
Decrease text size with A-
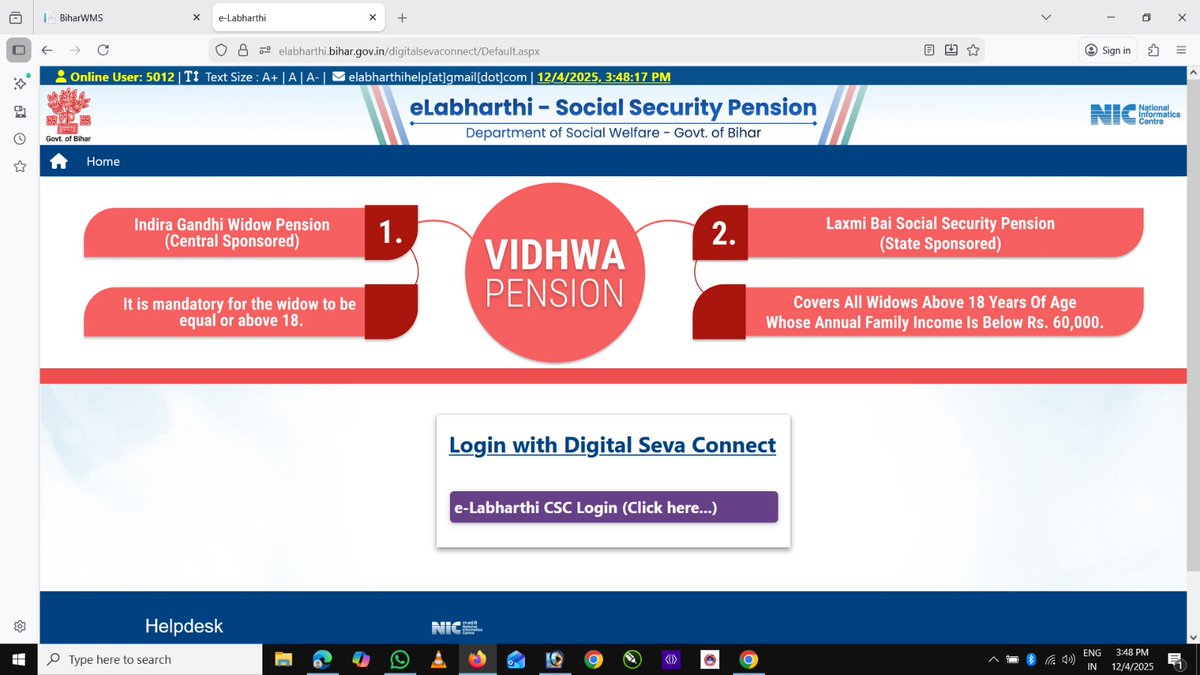pyautogui.click(x=313, y=76)
